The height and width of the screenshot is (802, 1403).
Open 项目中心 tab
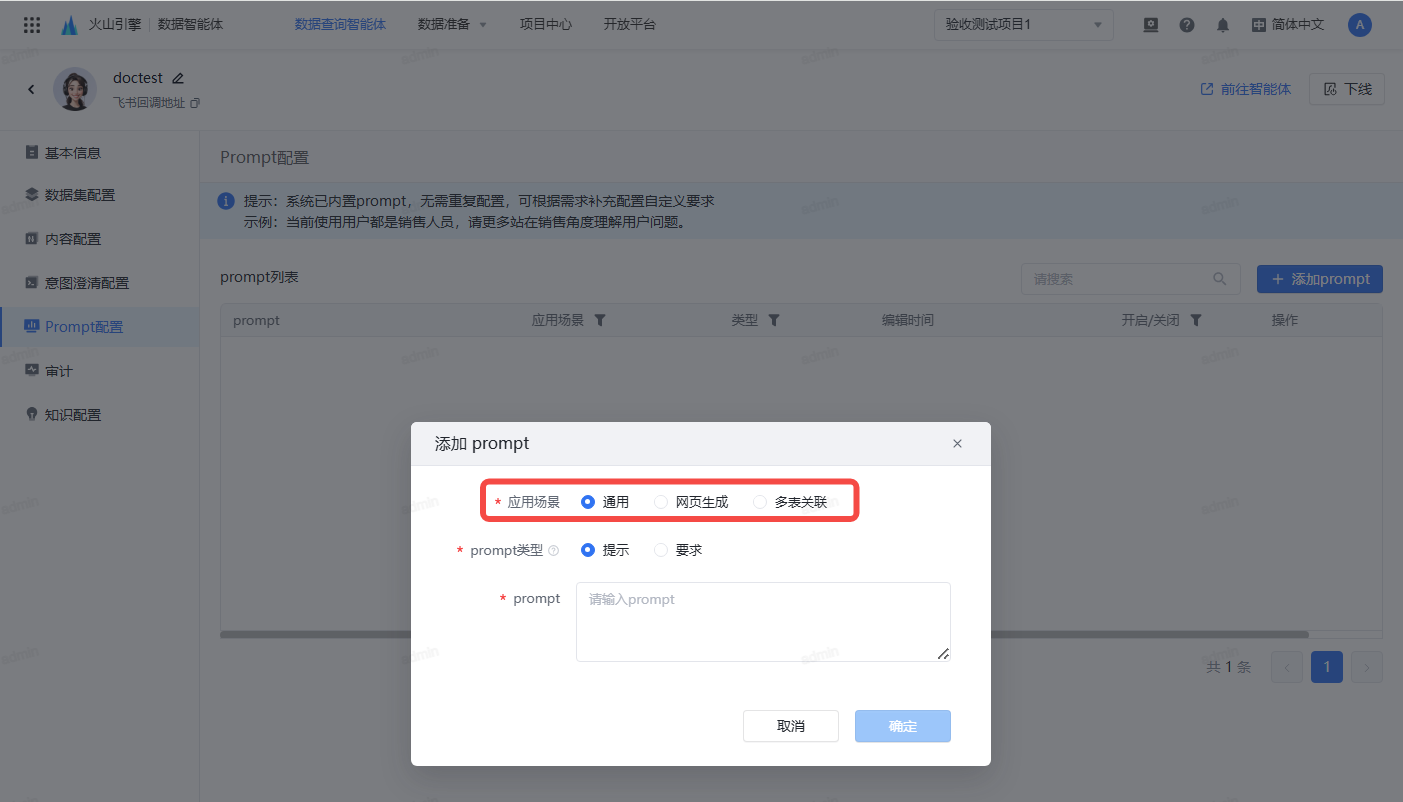click(x=546, y=25)
